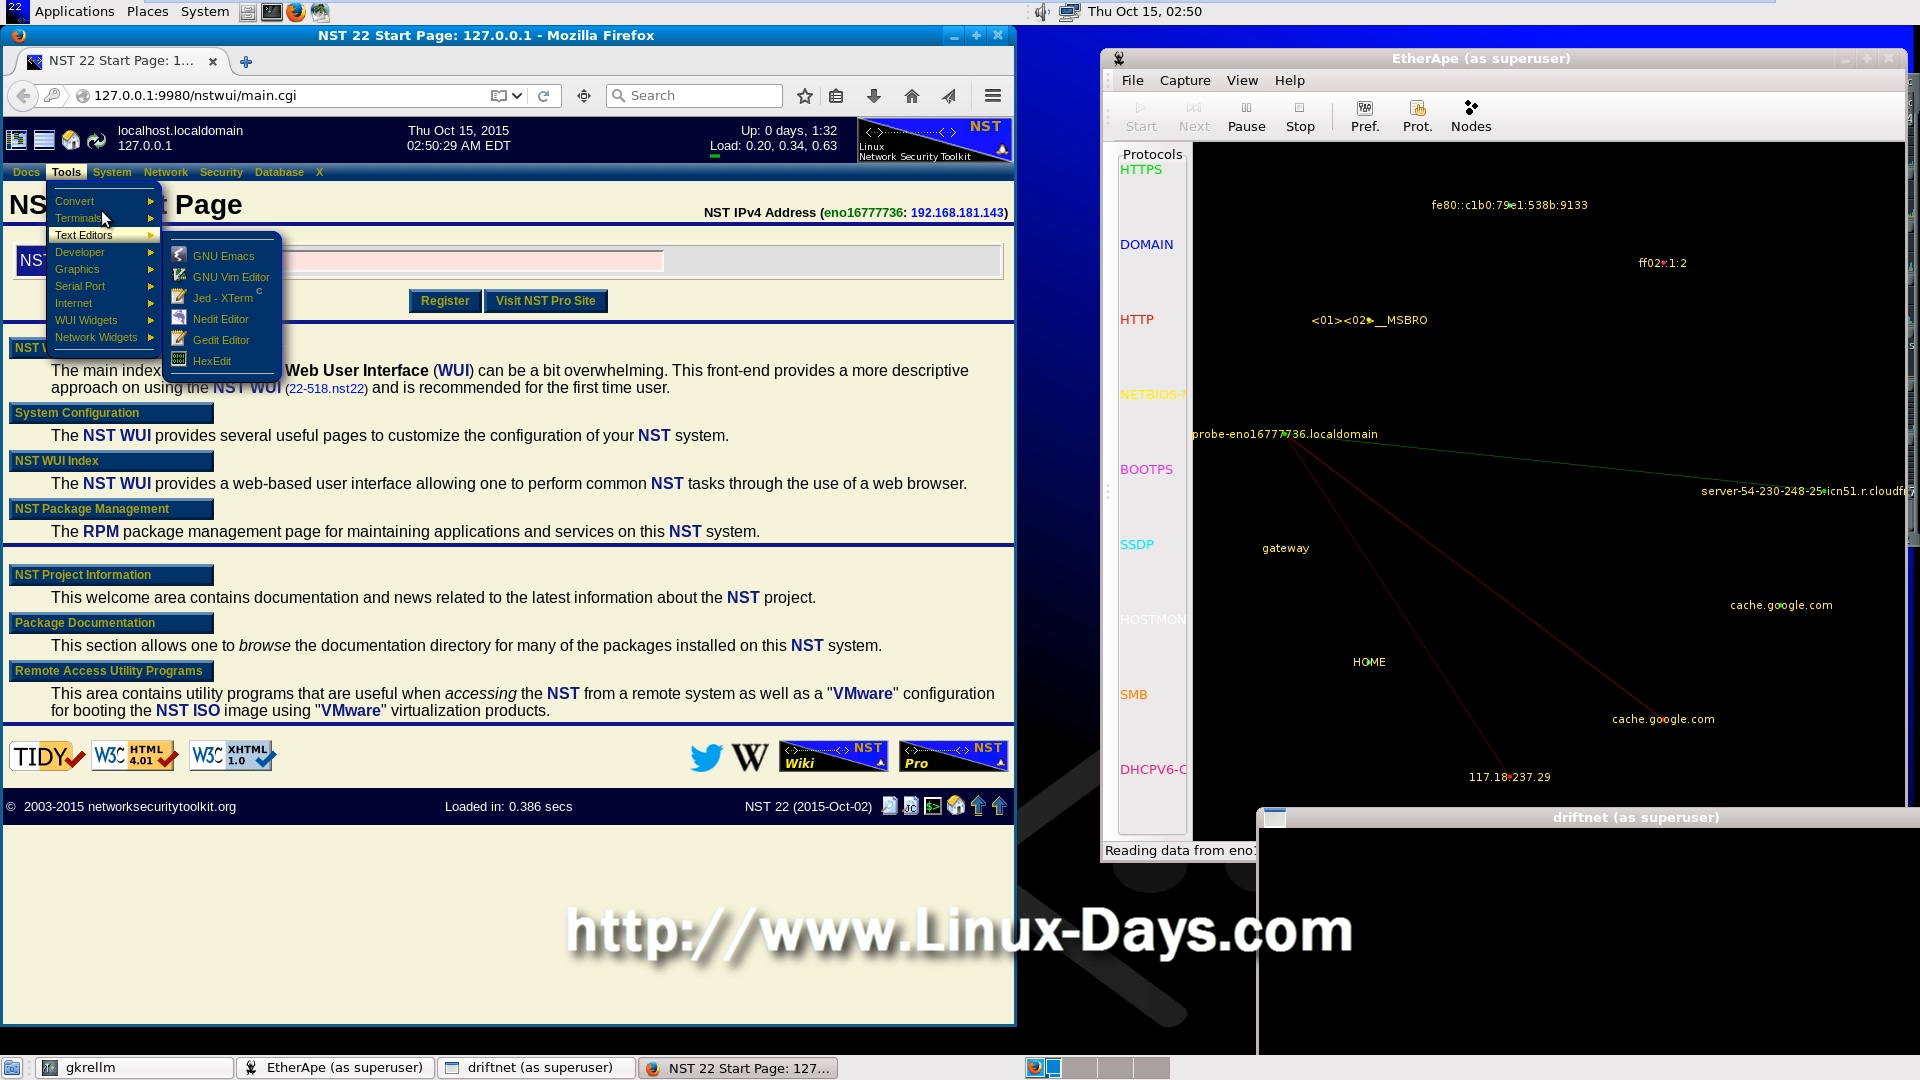Expand the Convert submenu

tap(104, 201)
